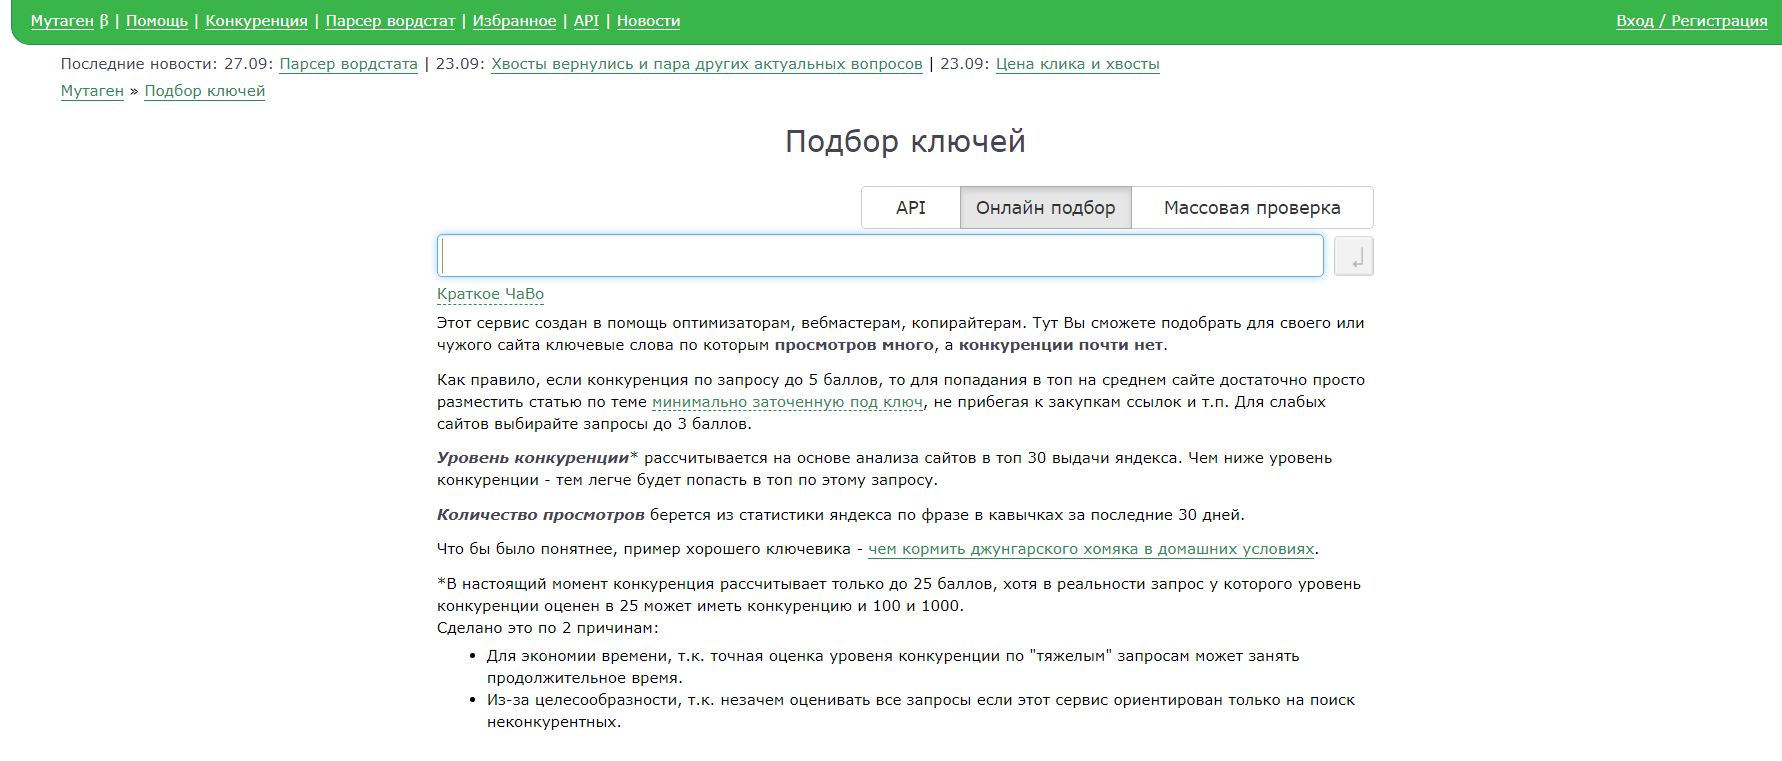Viewport: 1782px width, 761px height.
Task: Click bold text Уровень конкуренции
Action: click(x=533, y=458)
